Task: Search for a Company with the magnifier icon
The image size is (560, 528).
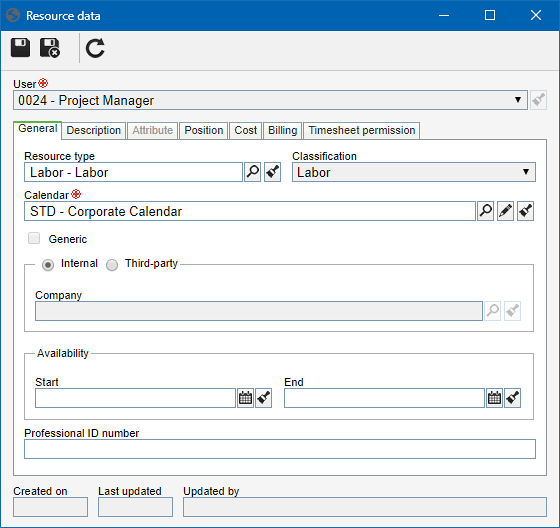Action: 492,311
